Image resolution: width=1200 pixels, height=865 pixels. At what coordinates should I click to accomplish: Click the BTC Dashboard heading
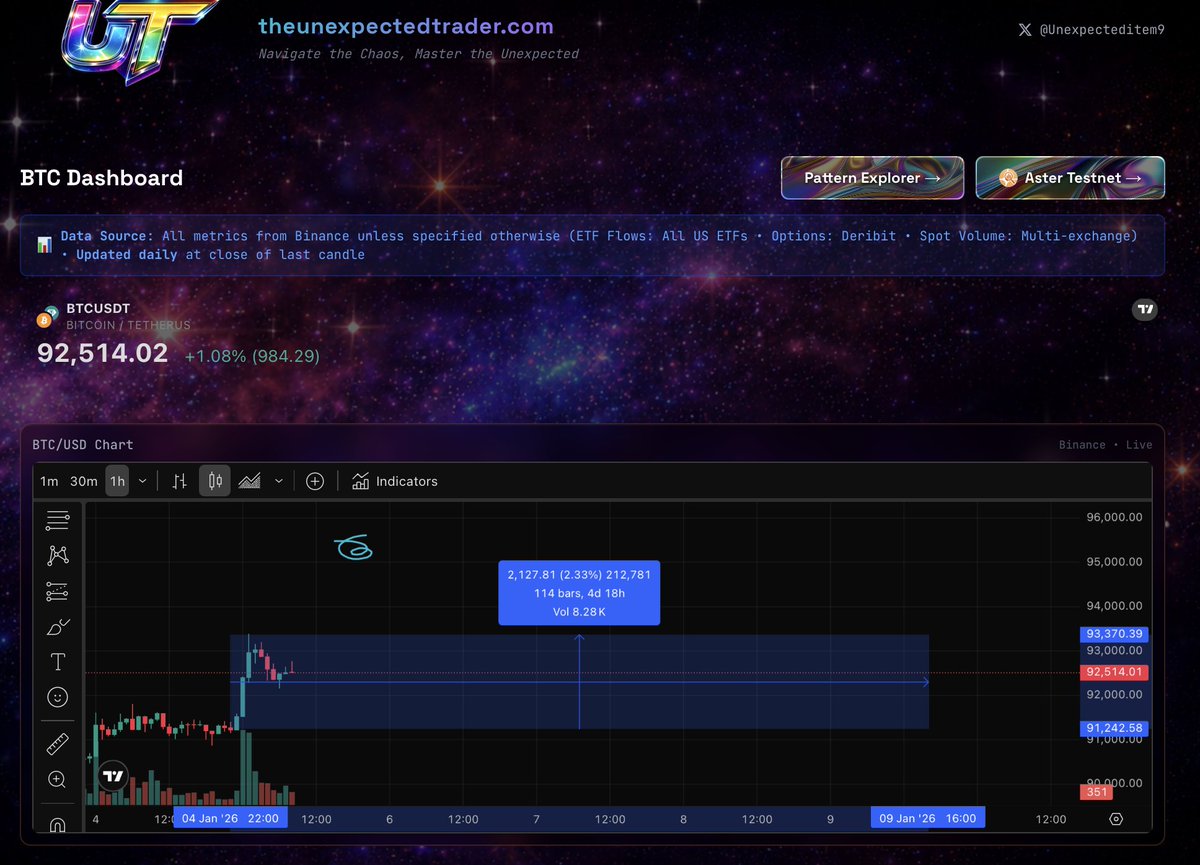pyautogui.click(x=102, y=178)
